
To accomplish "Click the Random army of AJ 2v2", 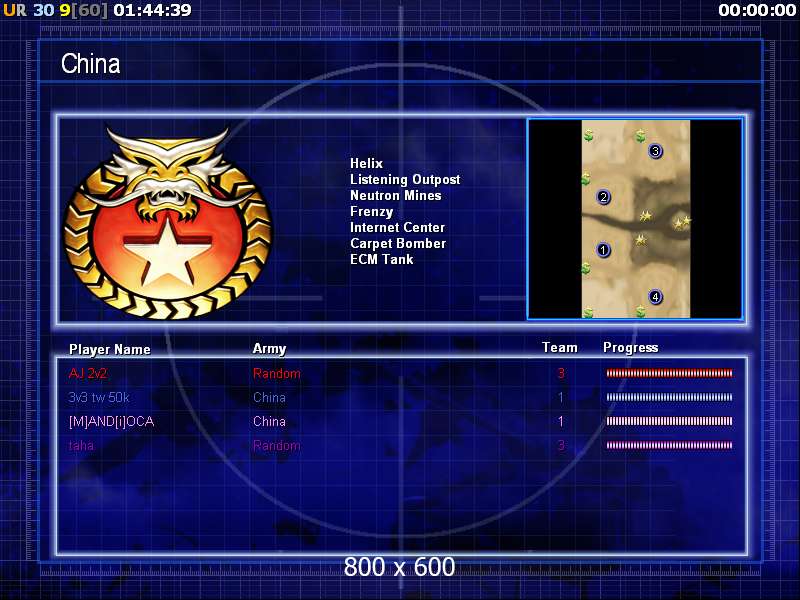I will pyautogui.click(x=277, y=373).
